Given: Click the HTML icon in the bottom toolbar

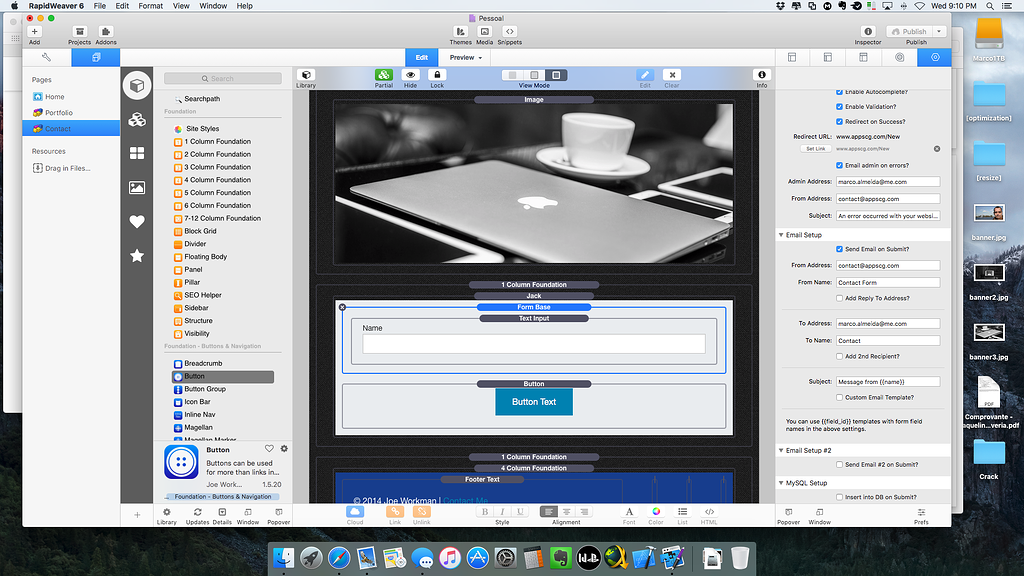Looking at the screenshot, I should click(709, 512).
